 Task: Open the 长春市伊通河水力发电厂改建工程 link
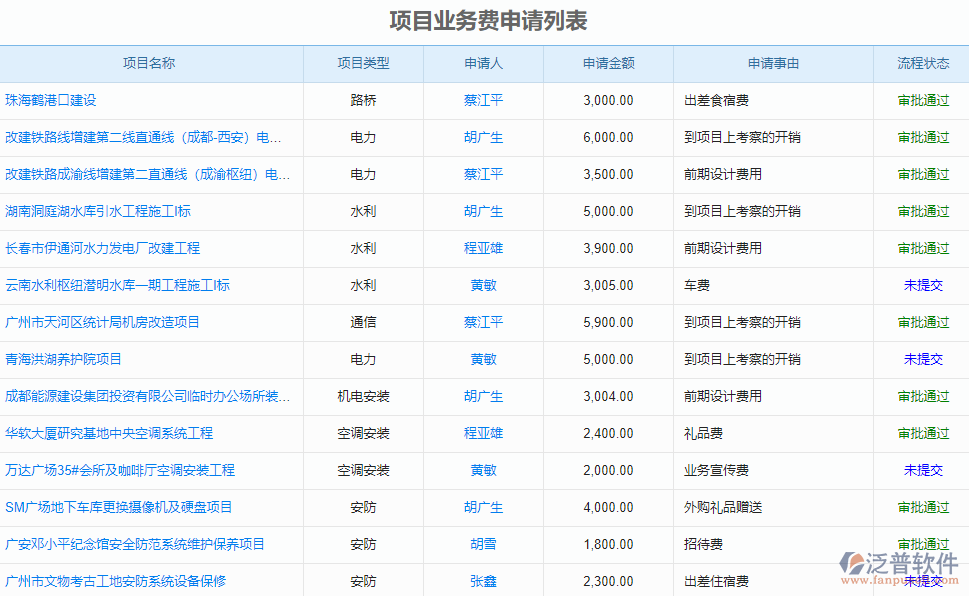coord(102,248)
